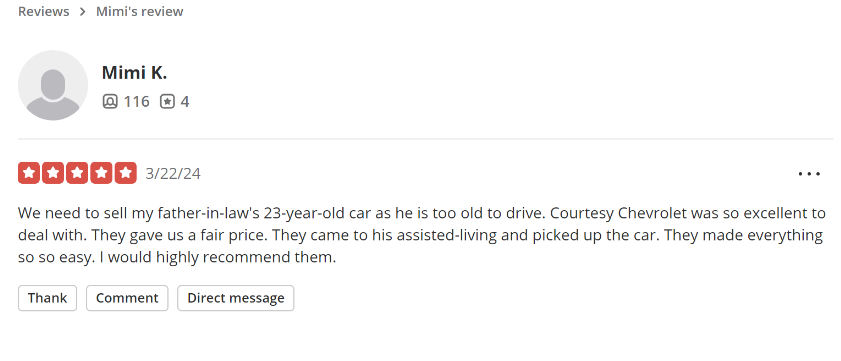This screenshot has height=361, width=841.
Task: Click the Courtesy Chevrolet review text
Action: coord(421,235)
